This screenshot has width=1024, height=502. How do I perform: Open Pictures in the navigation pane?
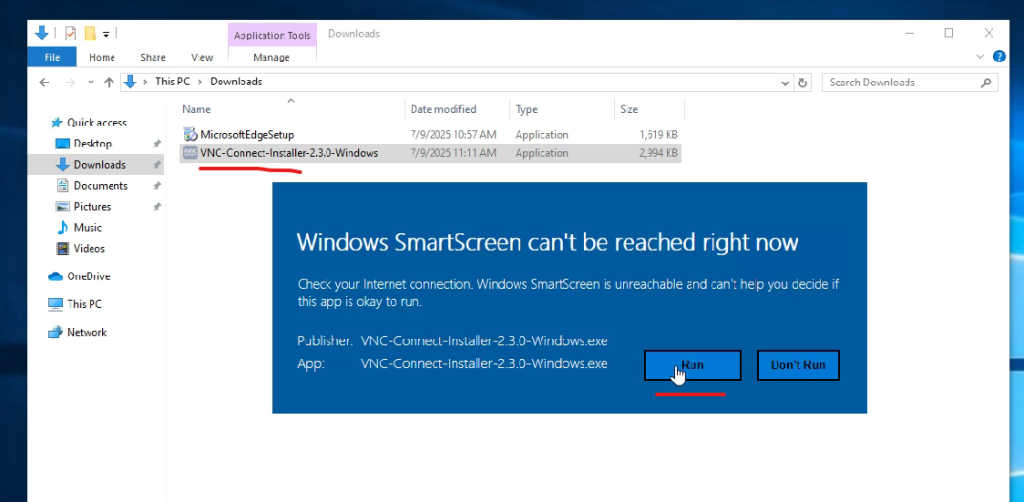pos(92,206)
